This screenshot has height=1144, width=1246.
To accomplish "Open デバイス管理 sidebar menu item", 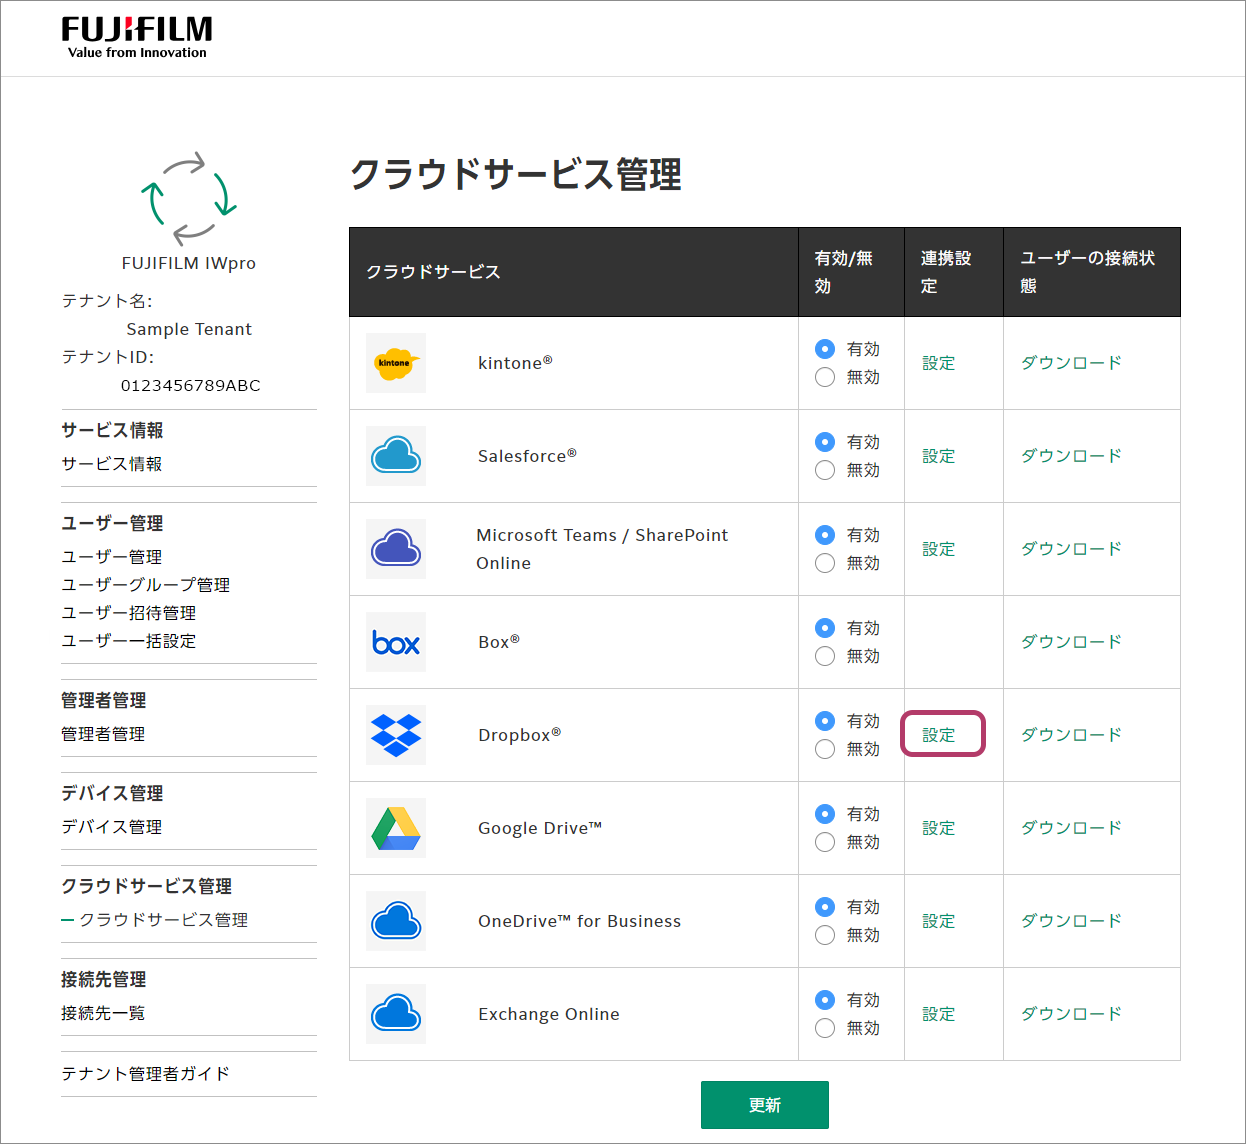I will coord(112,827).
